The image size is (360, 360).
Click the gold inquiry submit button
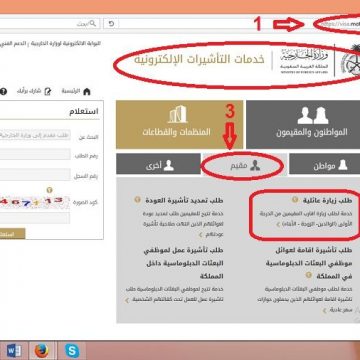click(x=12, y=234)
